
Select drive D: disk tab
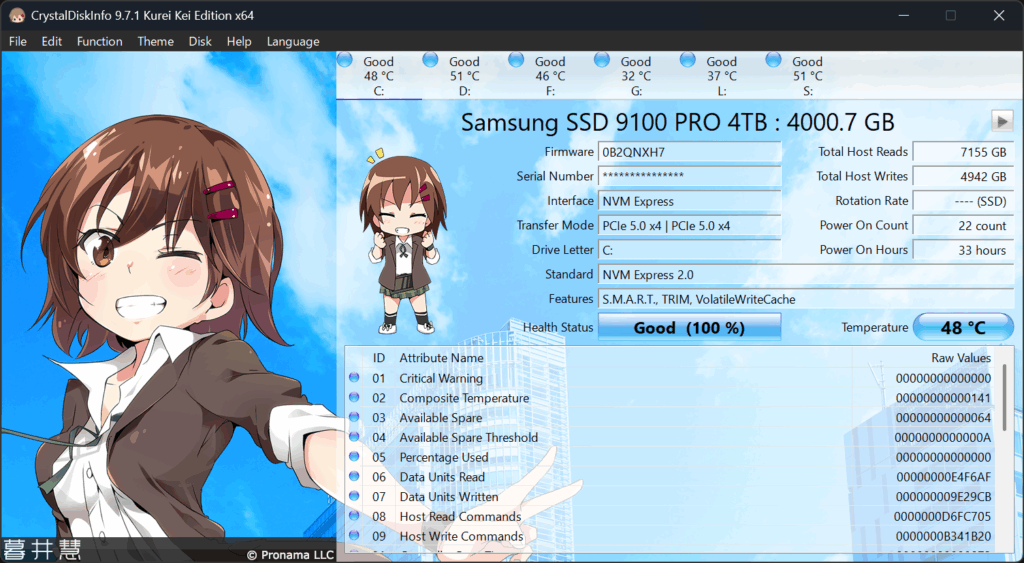coord(464,76)
